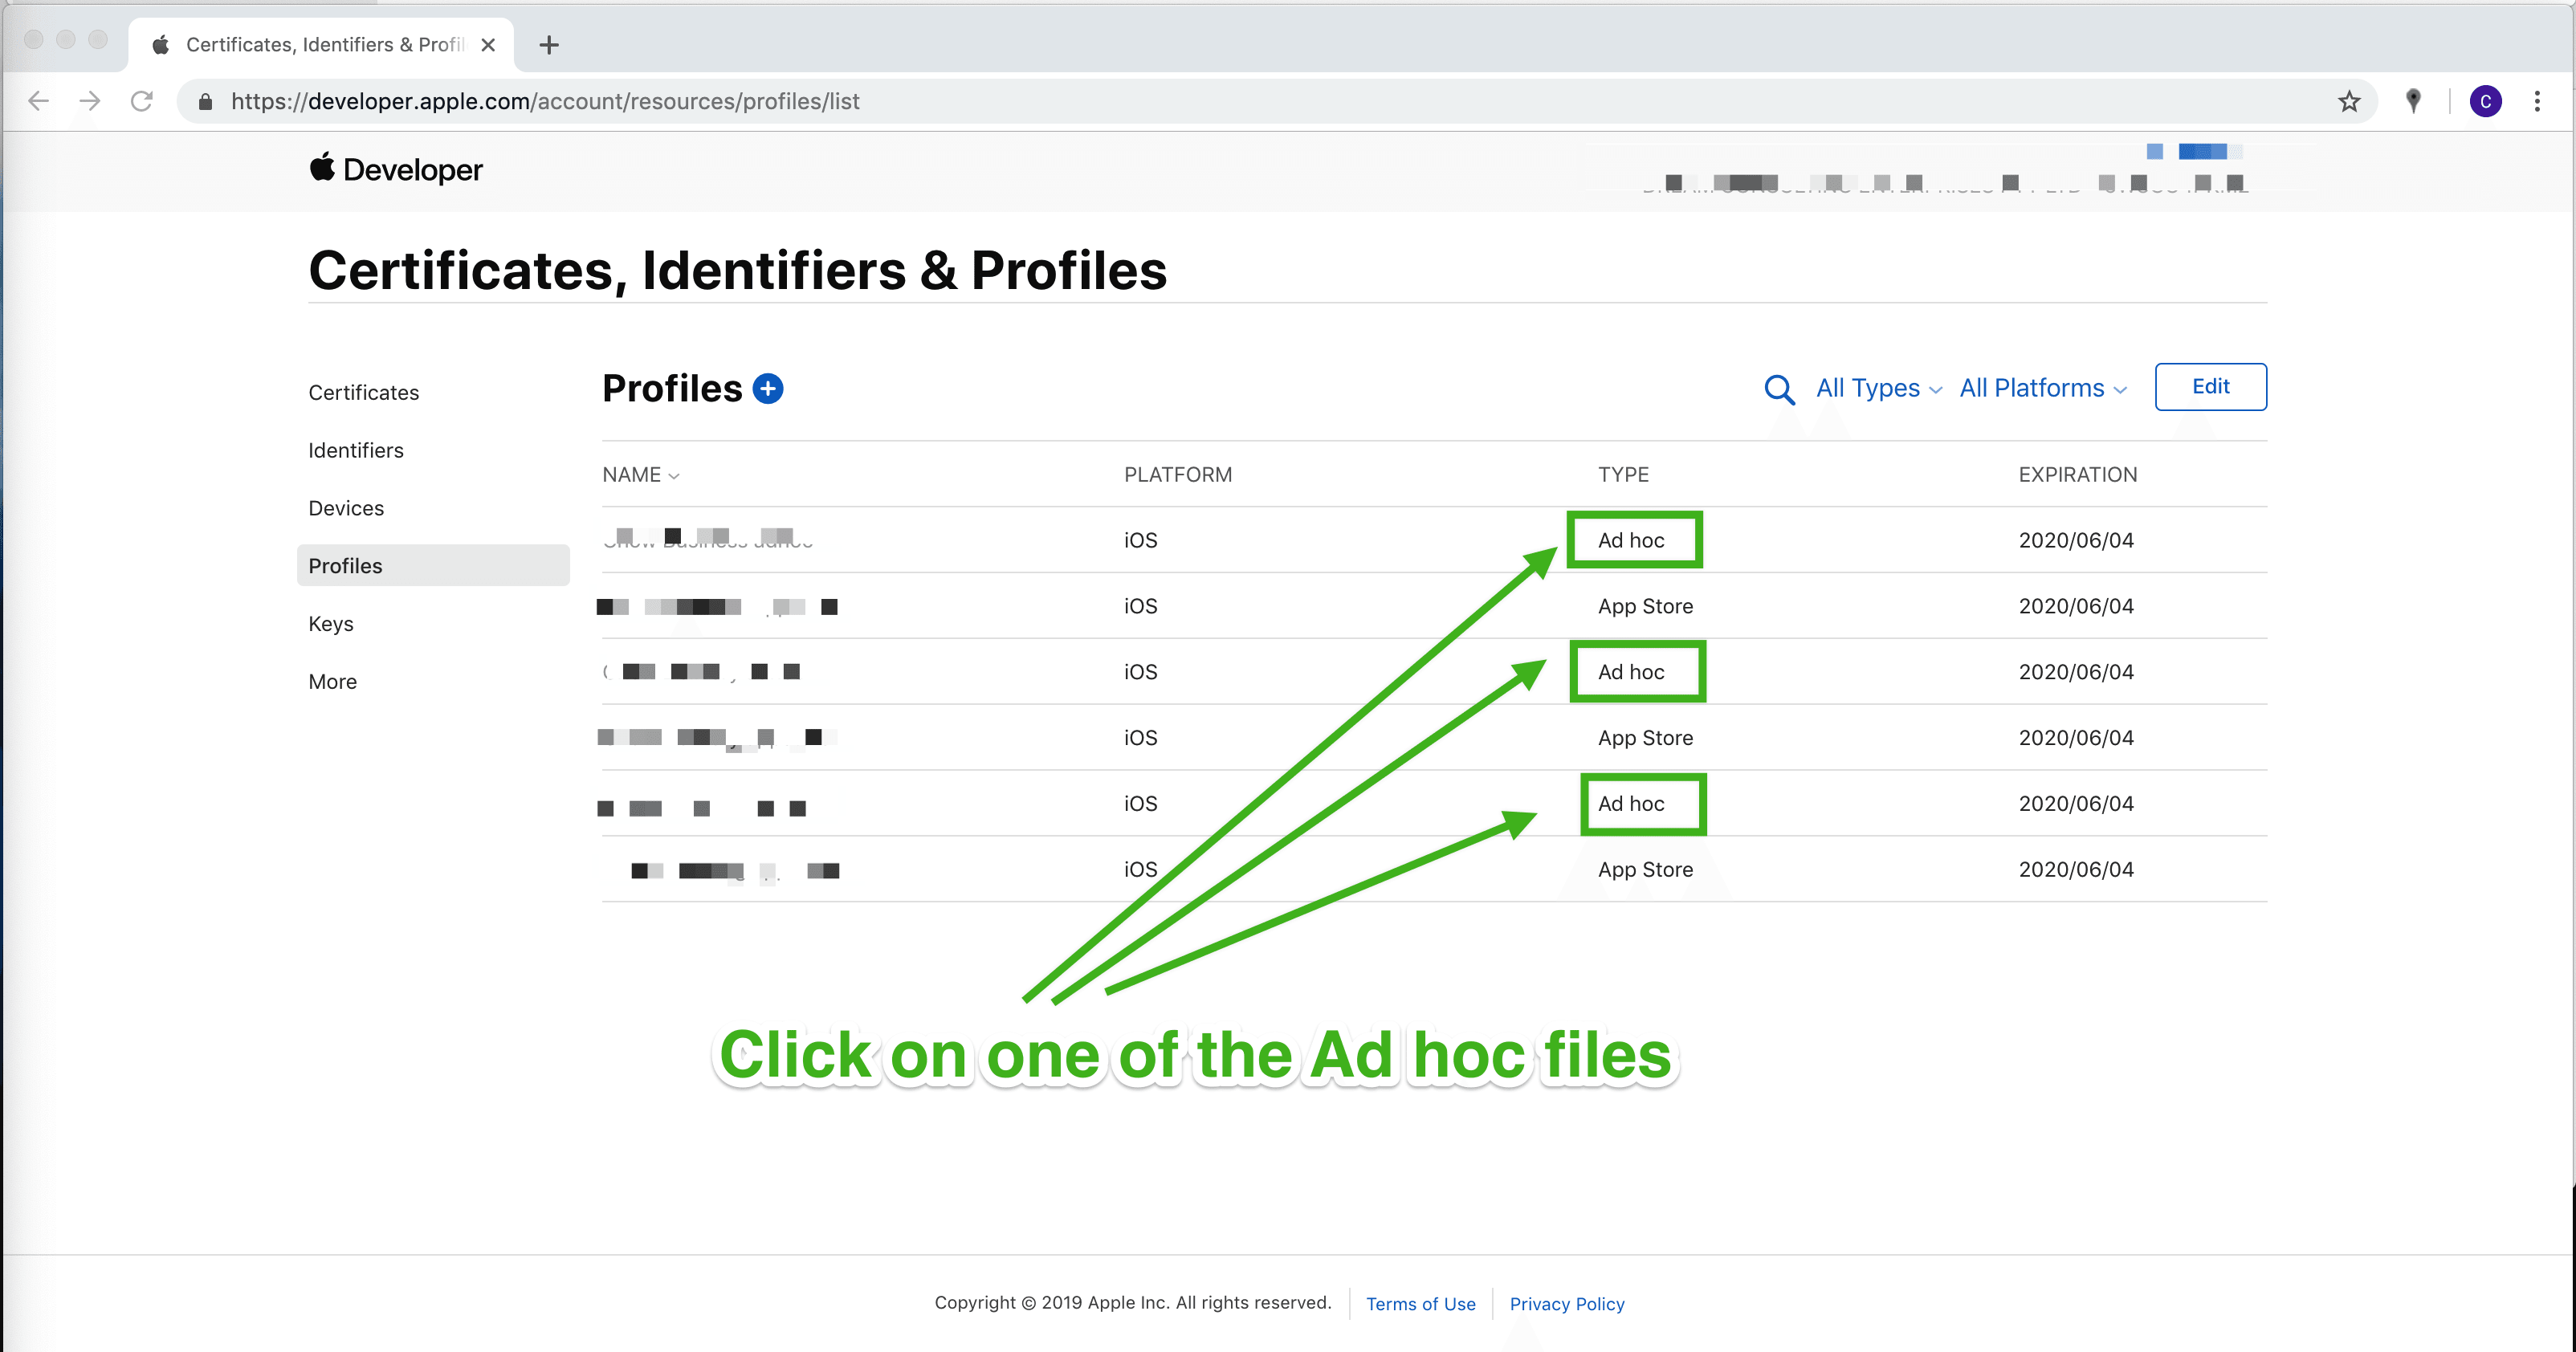Click the Apple Developer logo
The image size is (2576, 1352).
(396, 169)
